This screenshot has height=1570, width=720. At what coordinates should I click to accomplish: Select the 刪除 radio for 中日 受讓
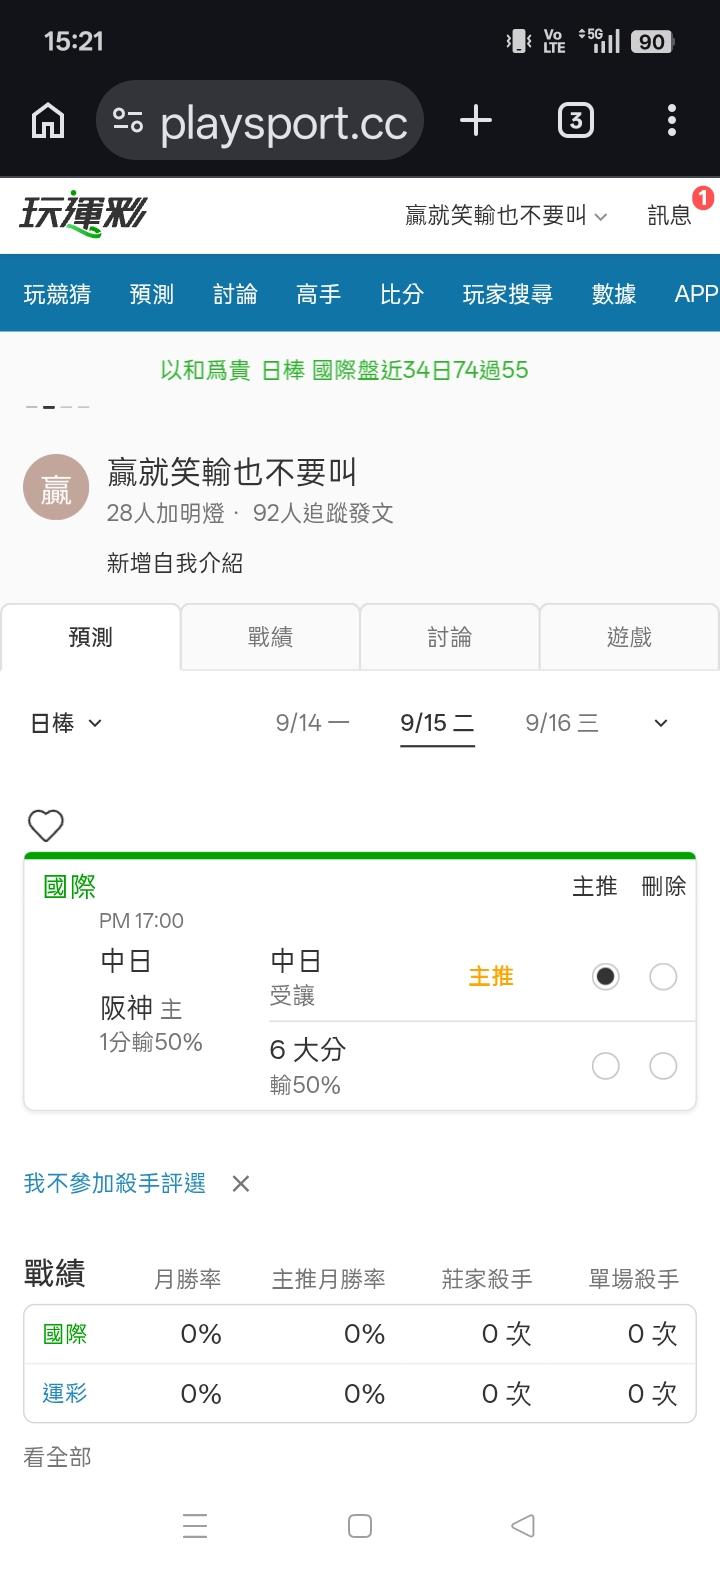pyautogui.click(x=663, y=977)
